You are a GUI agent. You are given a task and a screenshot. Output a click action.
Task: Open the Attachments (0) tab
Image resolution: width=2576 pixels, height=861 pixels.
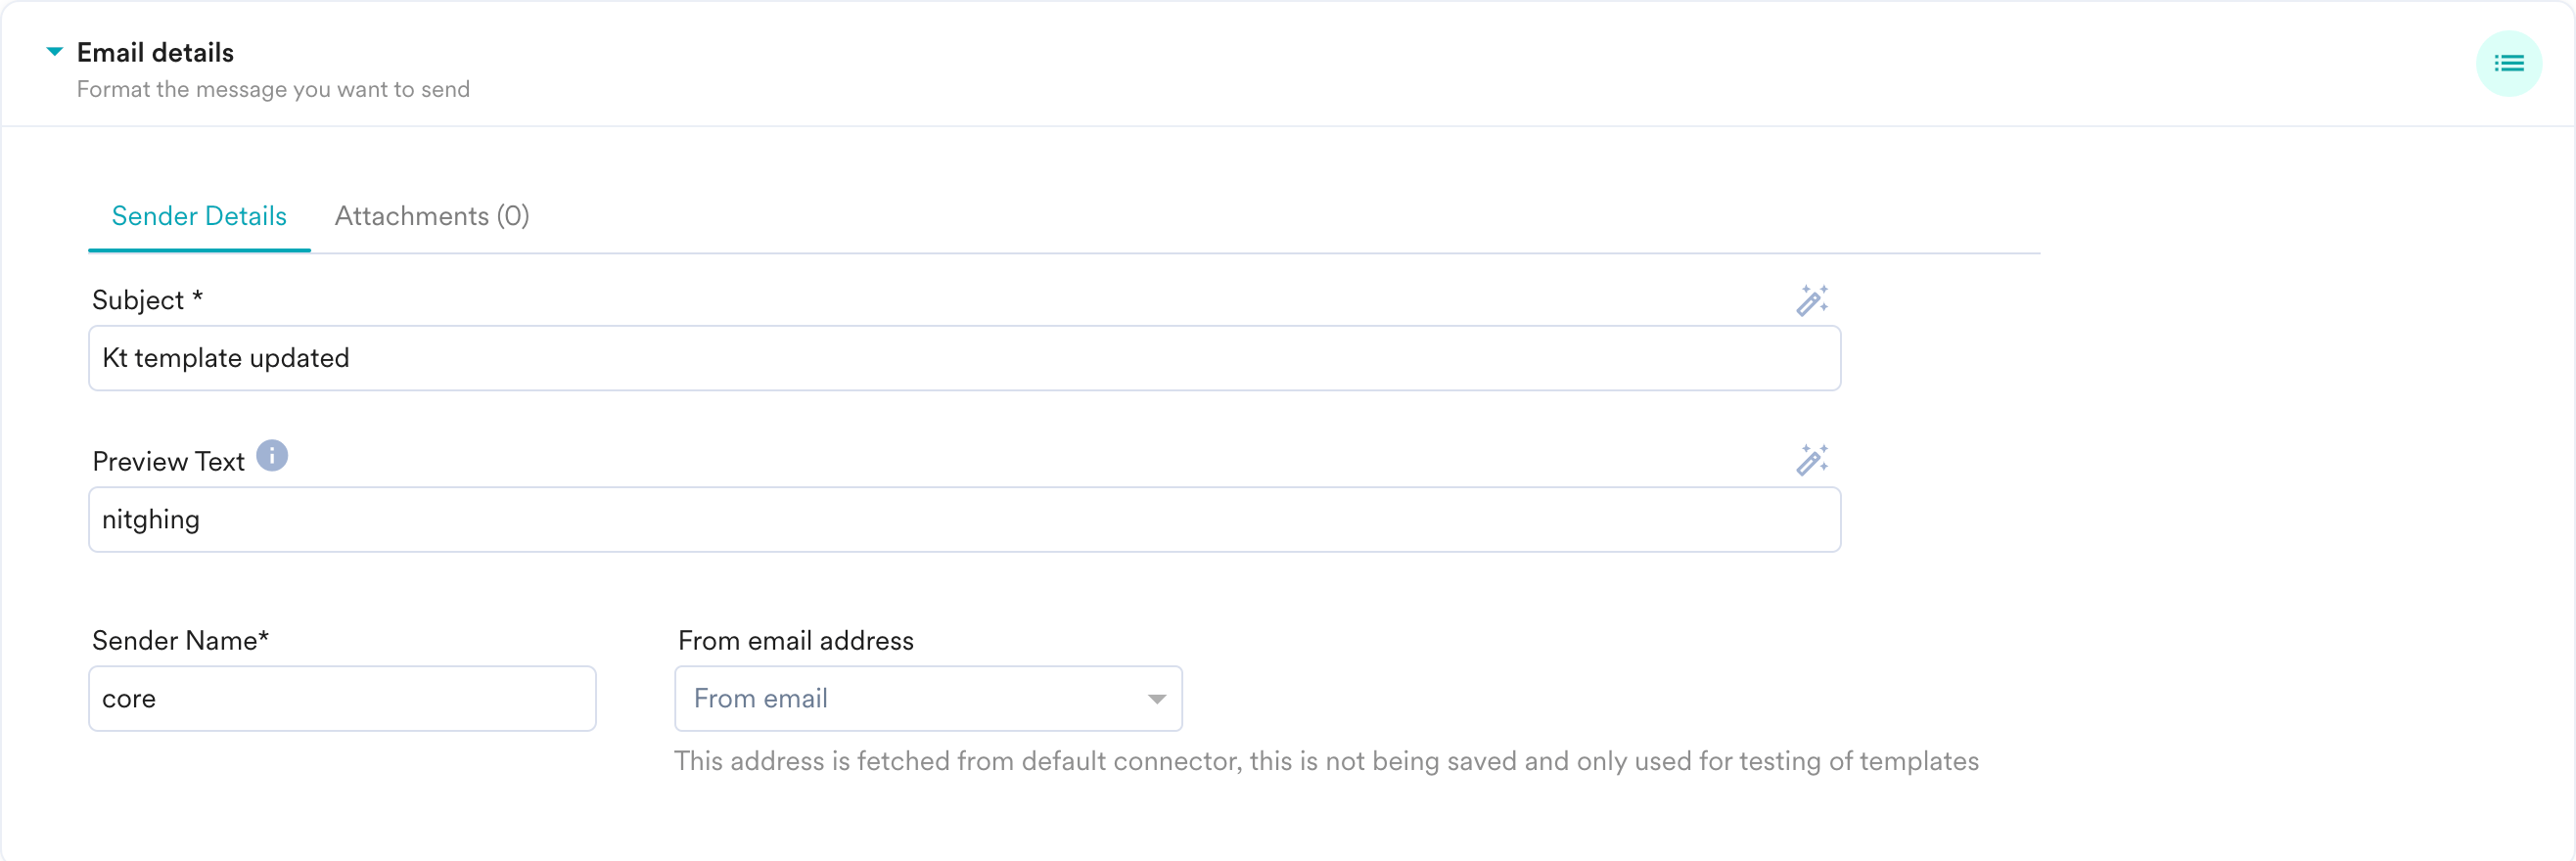point(432,216)
